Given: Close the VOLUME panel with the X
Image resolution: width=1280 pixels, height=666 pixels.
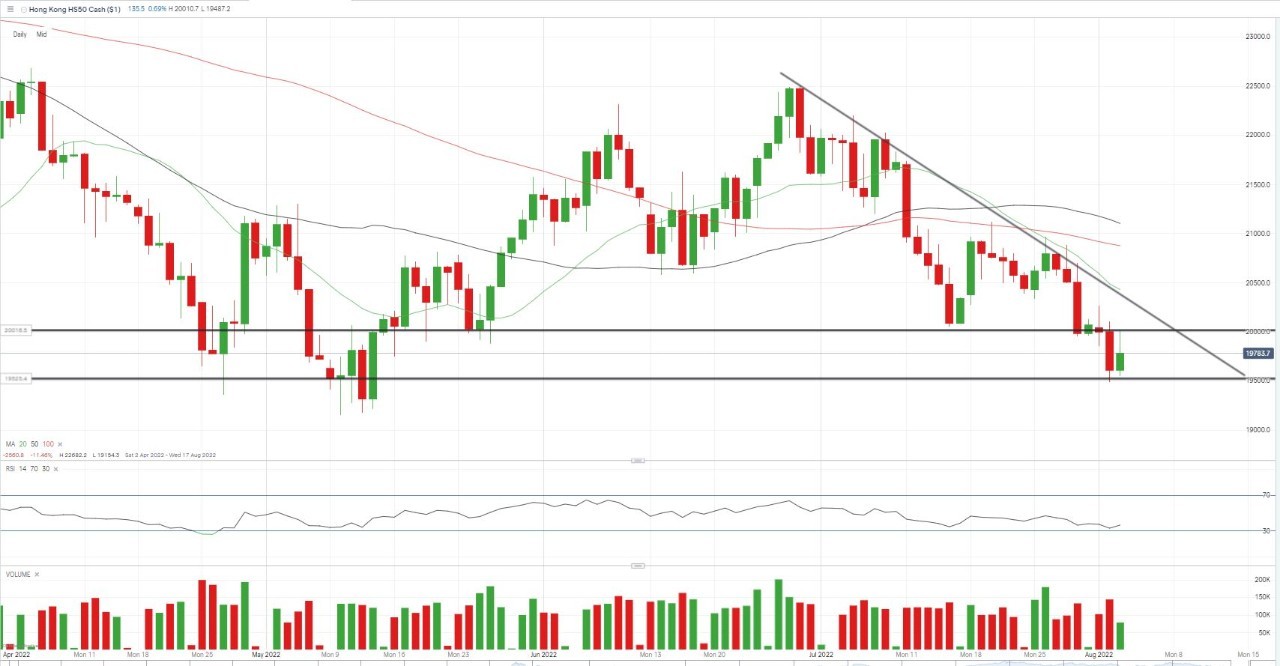Looking at the screenshot, I should (37, 575).
